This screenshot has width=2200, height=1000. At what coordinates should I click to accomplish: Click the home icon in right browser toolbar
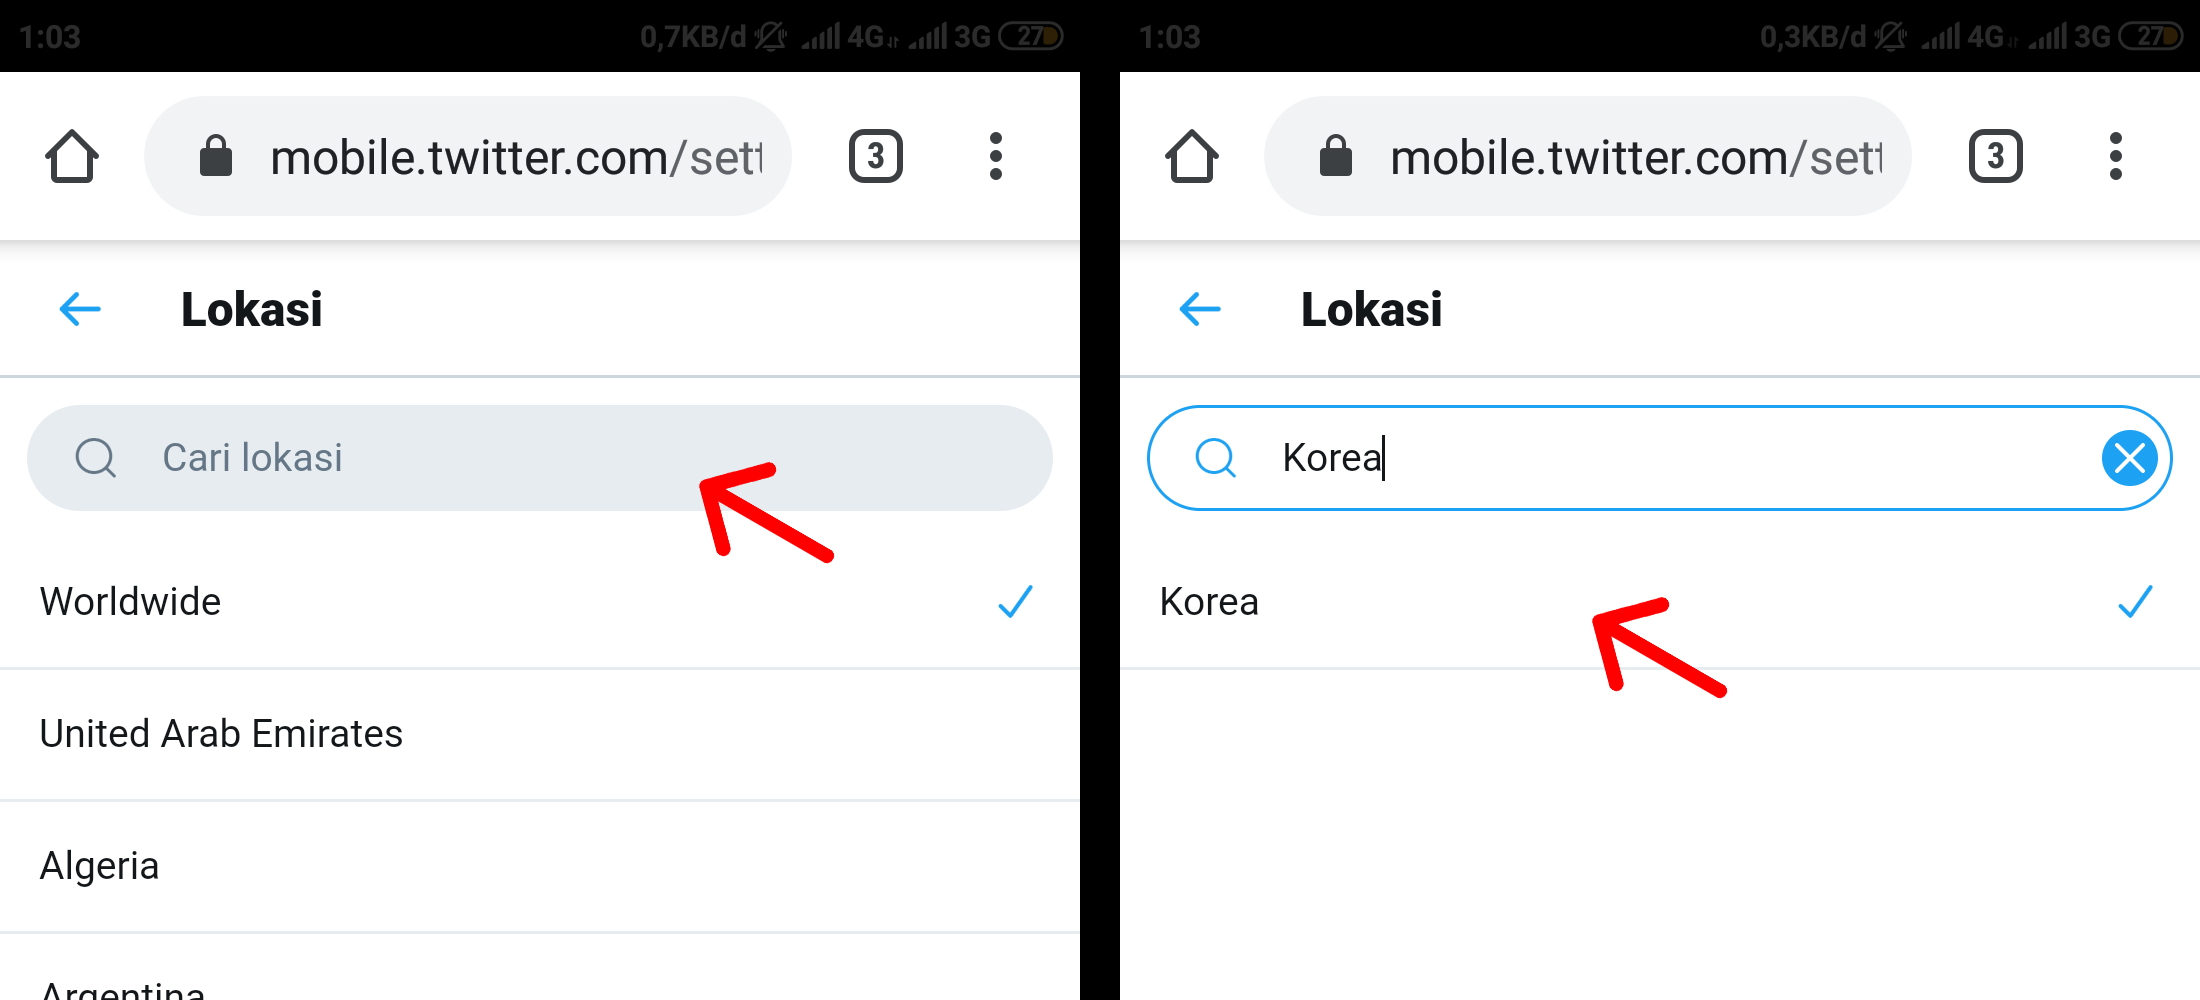click(x=1191, y=156)
